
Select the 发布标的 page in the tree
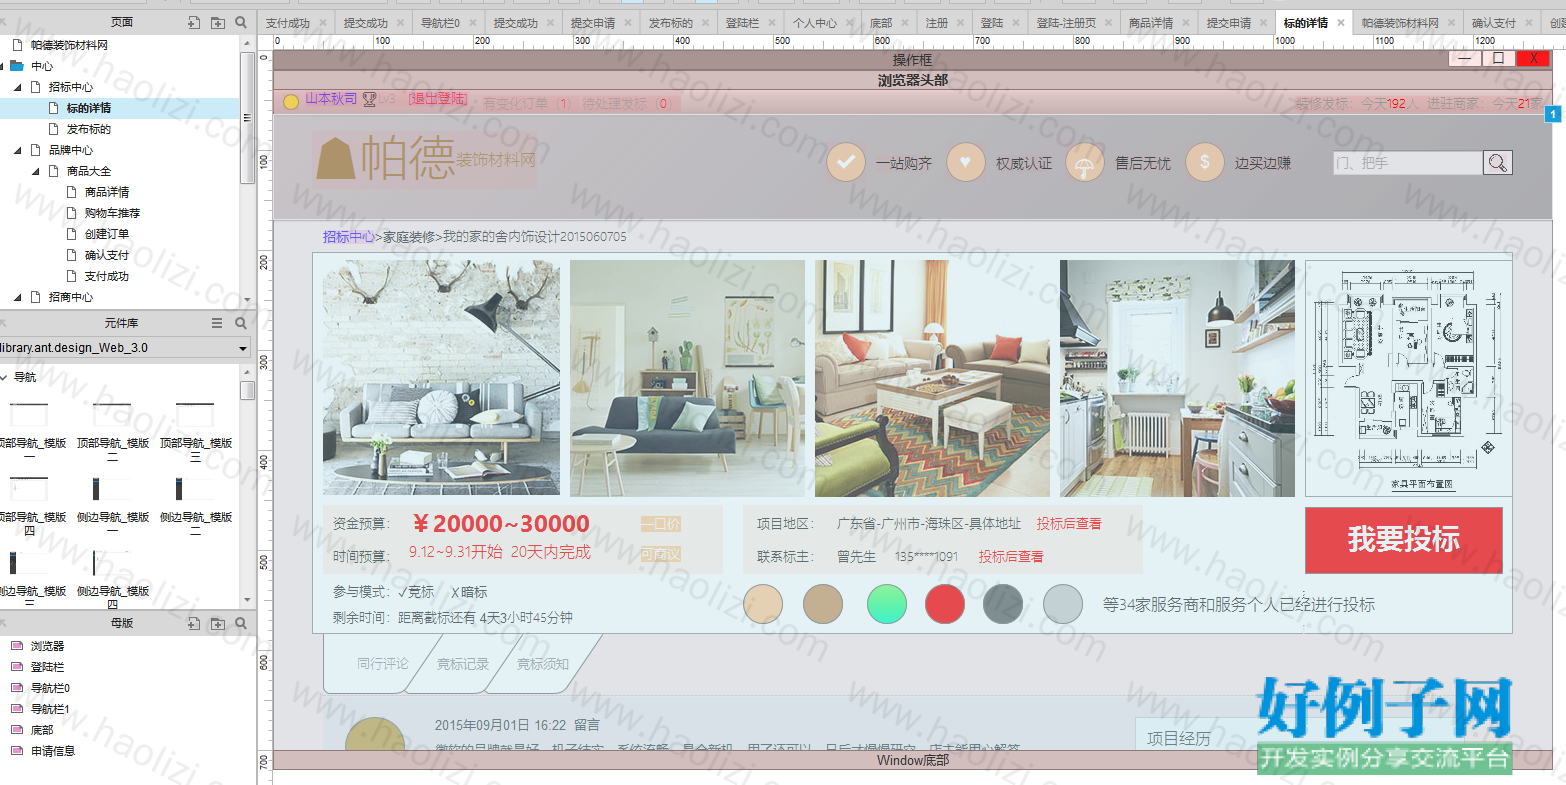(89, 129)
